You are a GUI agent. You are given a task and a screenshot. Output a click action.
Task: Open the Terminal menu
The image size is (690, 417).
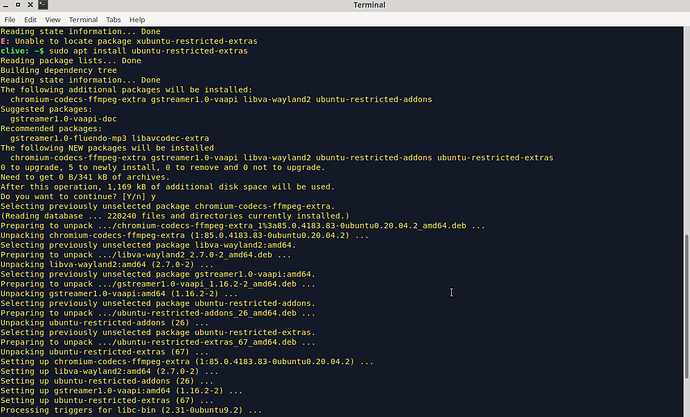[83, 19]
